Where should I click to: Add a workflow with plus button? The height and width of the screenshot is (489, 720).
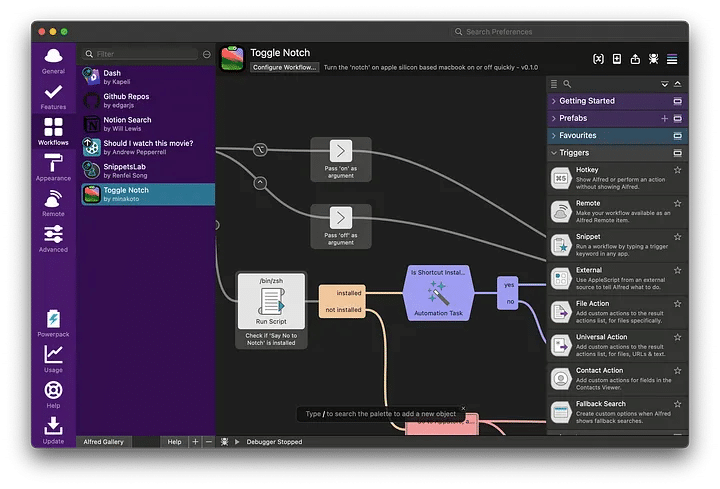(195, 442)
